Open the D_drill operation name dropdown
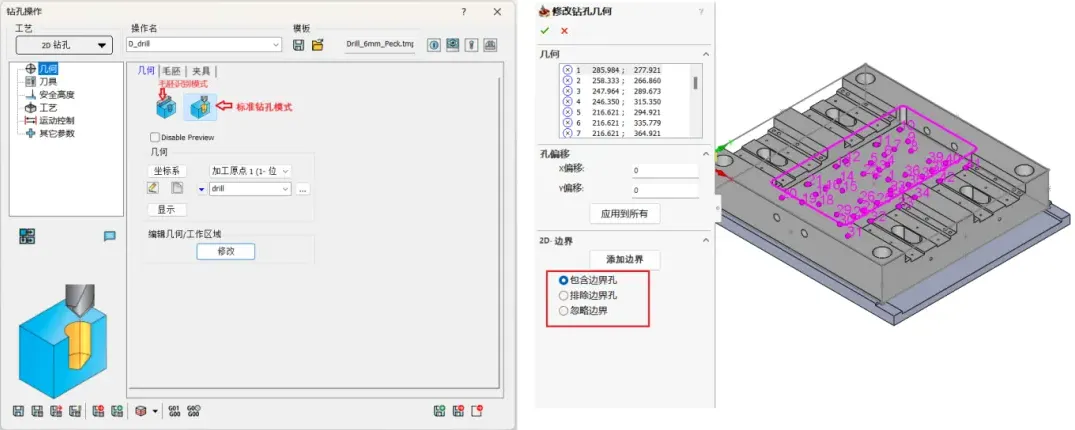 point(276,45)
